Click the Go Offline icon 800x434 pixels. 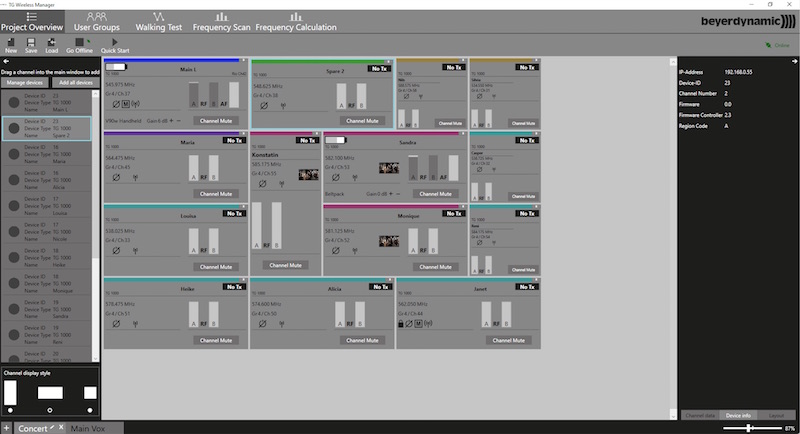[79, 41]
